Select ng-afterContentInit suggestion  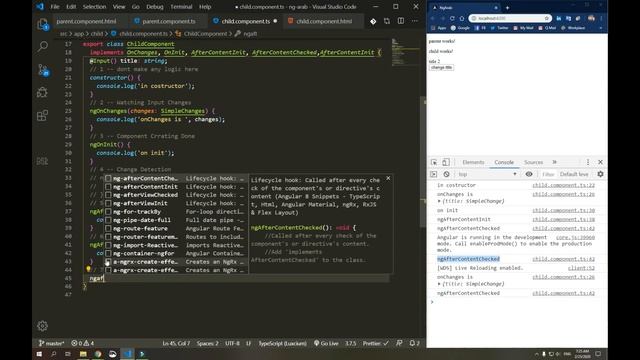[x=176, y=187]
